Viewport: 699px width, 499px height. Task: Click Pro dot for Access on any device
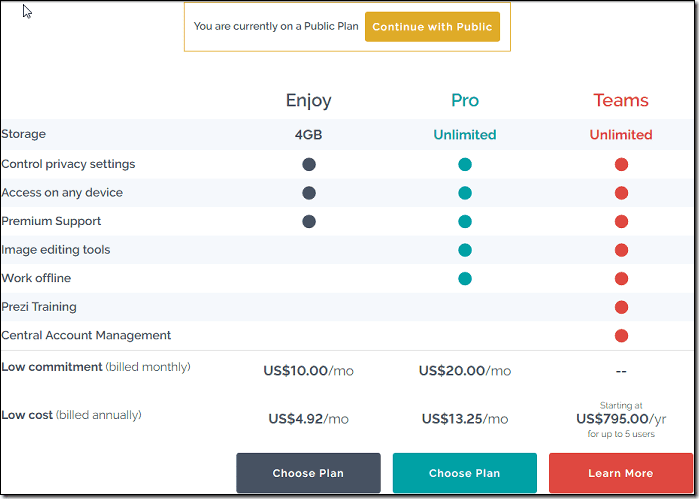[465, 193]
